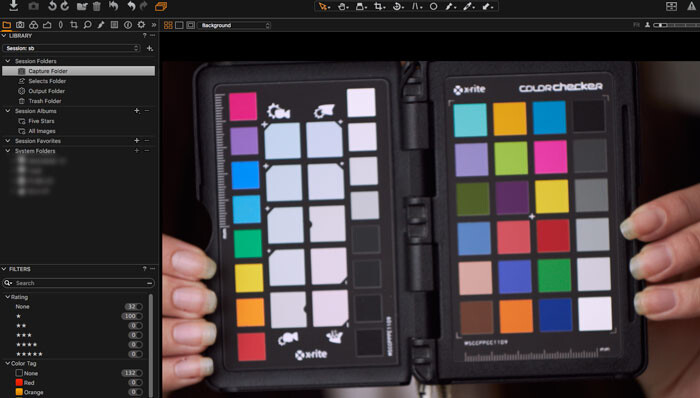Screen dimensions: 700x398
Task: Click the Reset adjustments icon
Action: (x=113, y=6)
